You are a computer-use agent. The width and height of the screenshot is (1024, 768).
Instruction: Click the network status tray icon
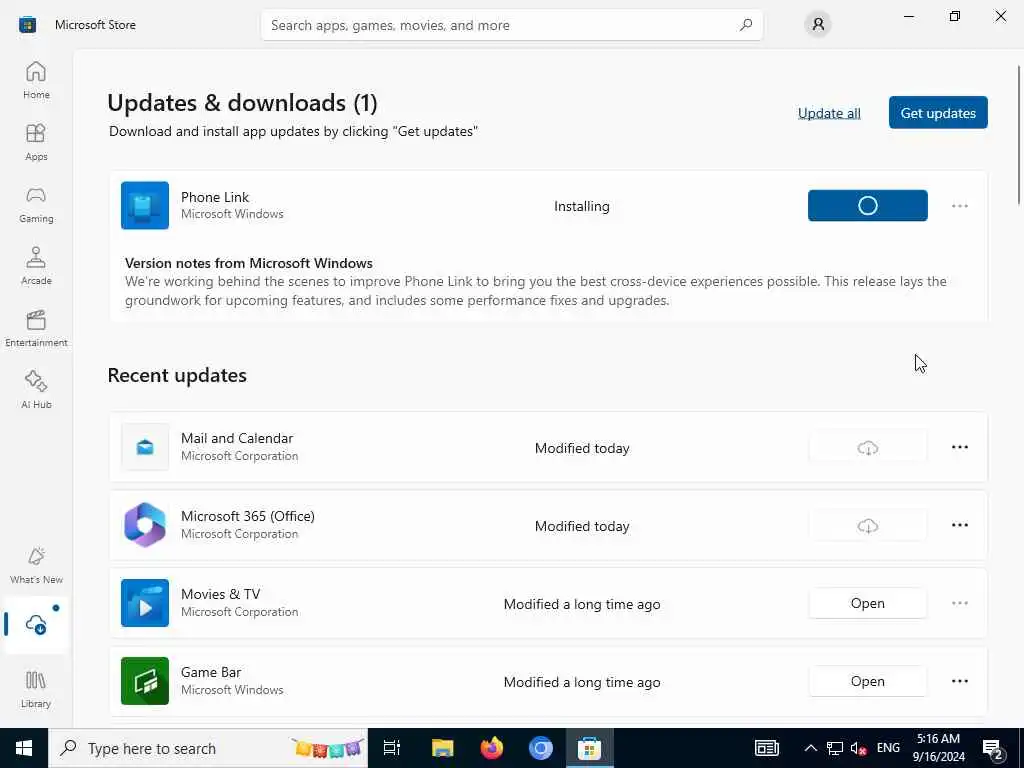pos(835,748)
